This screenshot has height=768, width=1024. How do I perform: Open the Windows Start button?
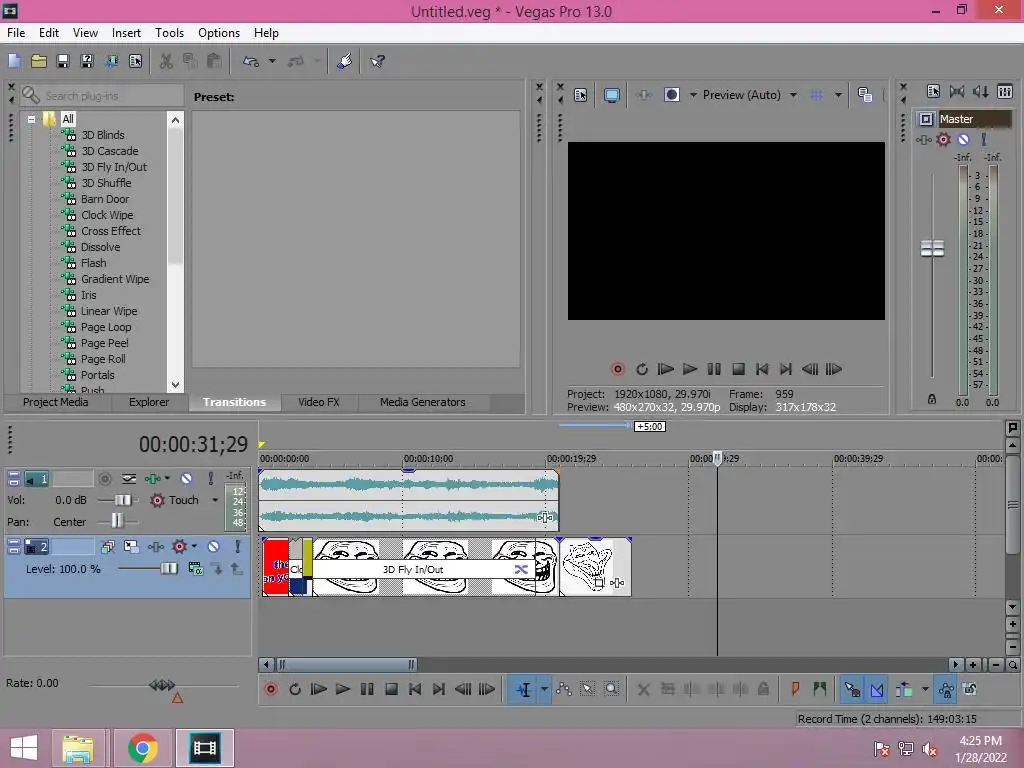coord(24,748)
